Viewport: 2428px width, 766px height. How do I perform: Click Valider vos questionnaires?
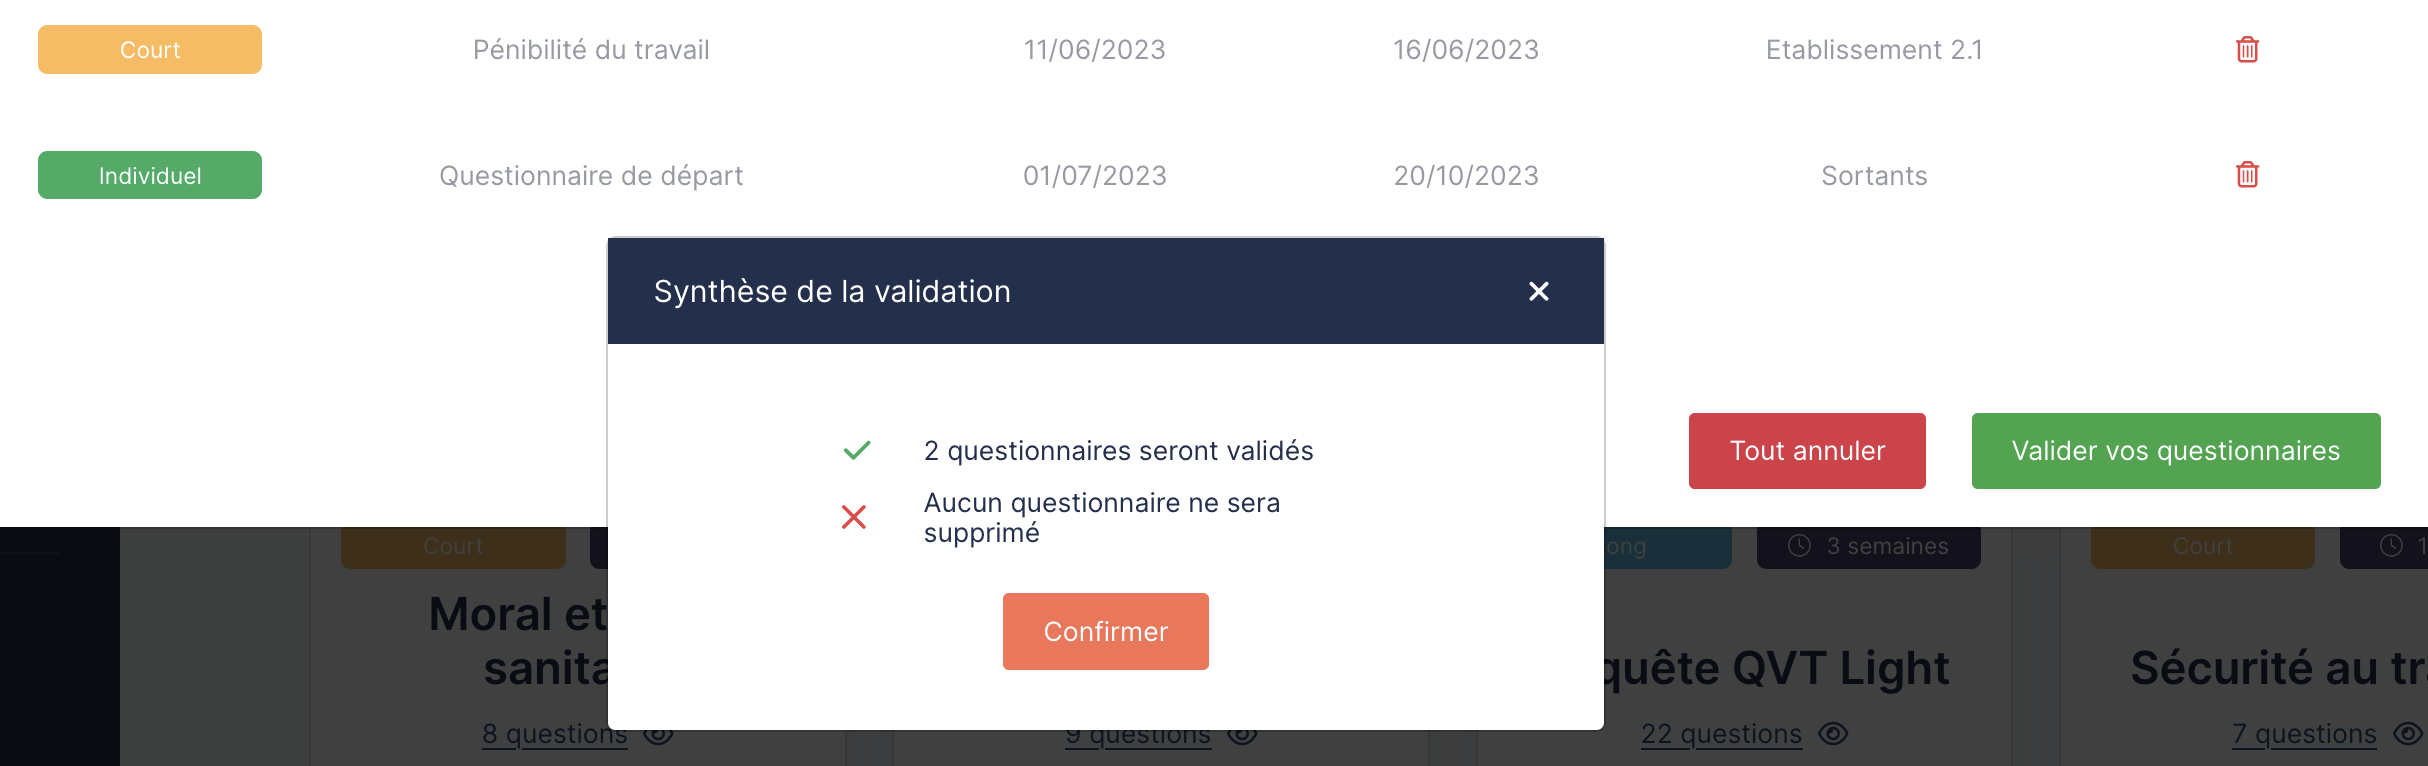coord(2175,451)
